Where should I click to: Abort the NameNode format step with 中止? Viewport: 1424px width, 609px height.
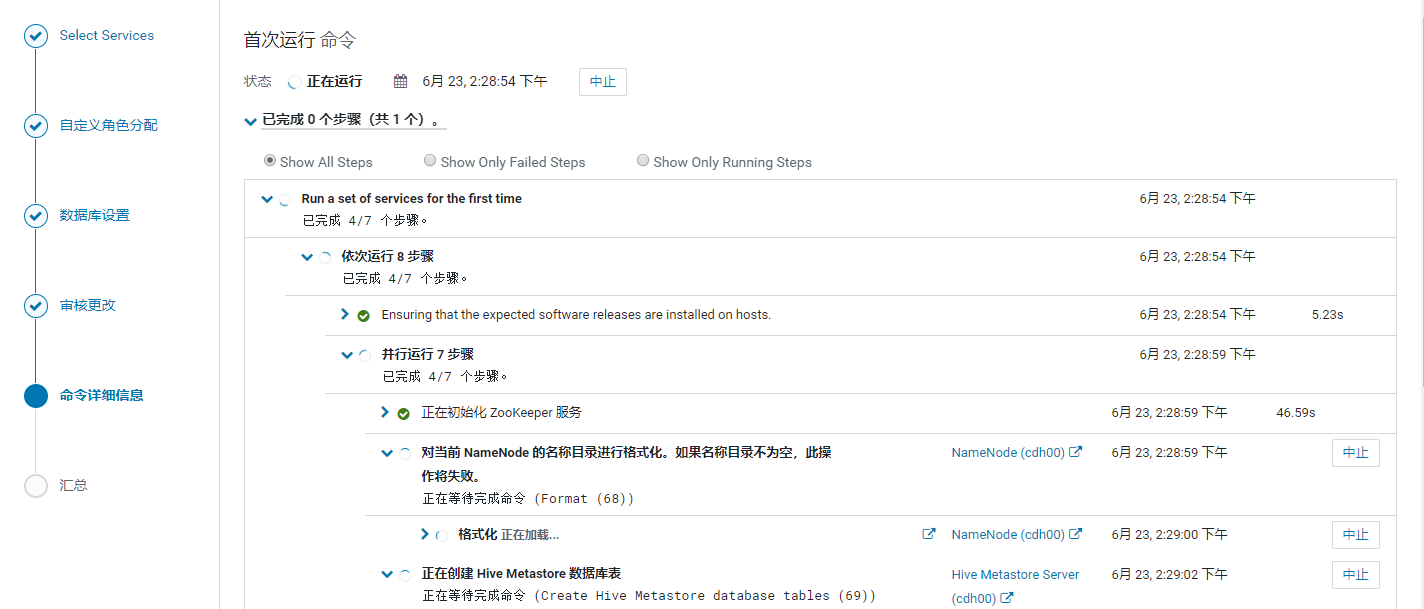[1356, 453]
